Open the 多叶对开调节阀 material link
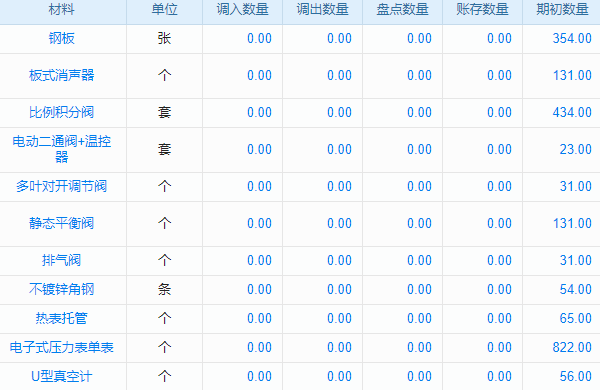 tap(61, 186)
